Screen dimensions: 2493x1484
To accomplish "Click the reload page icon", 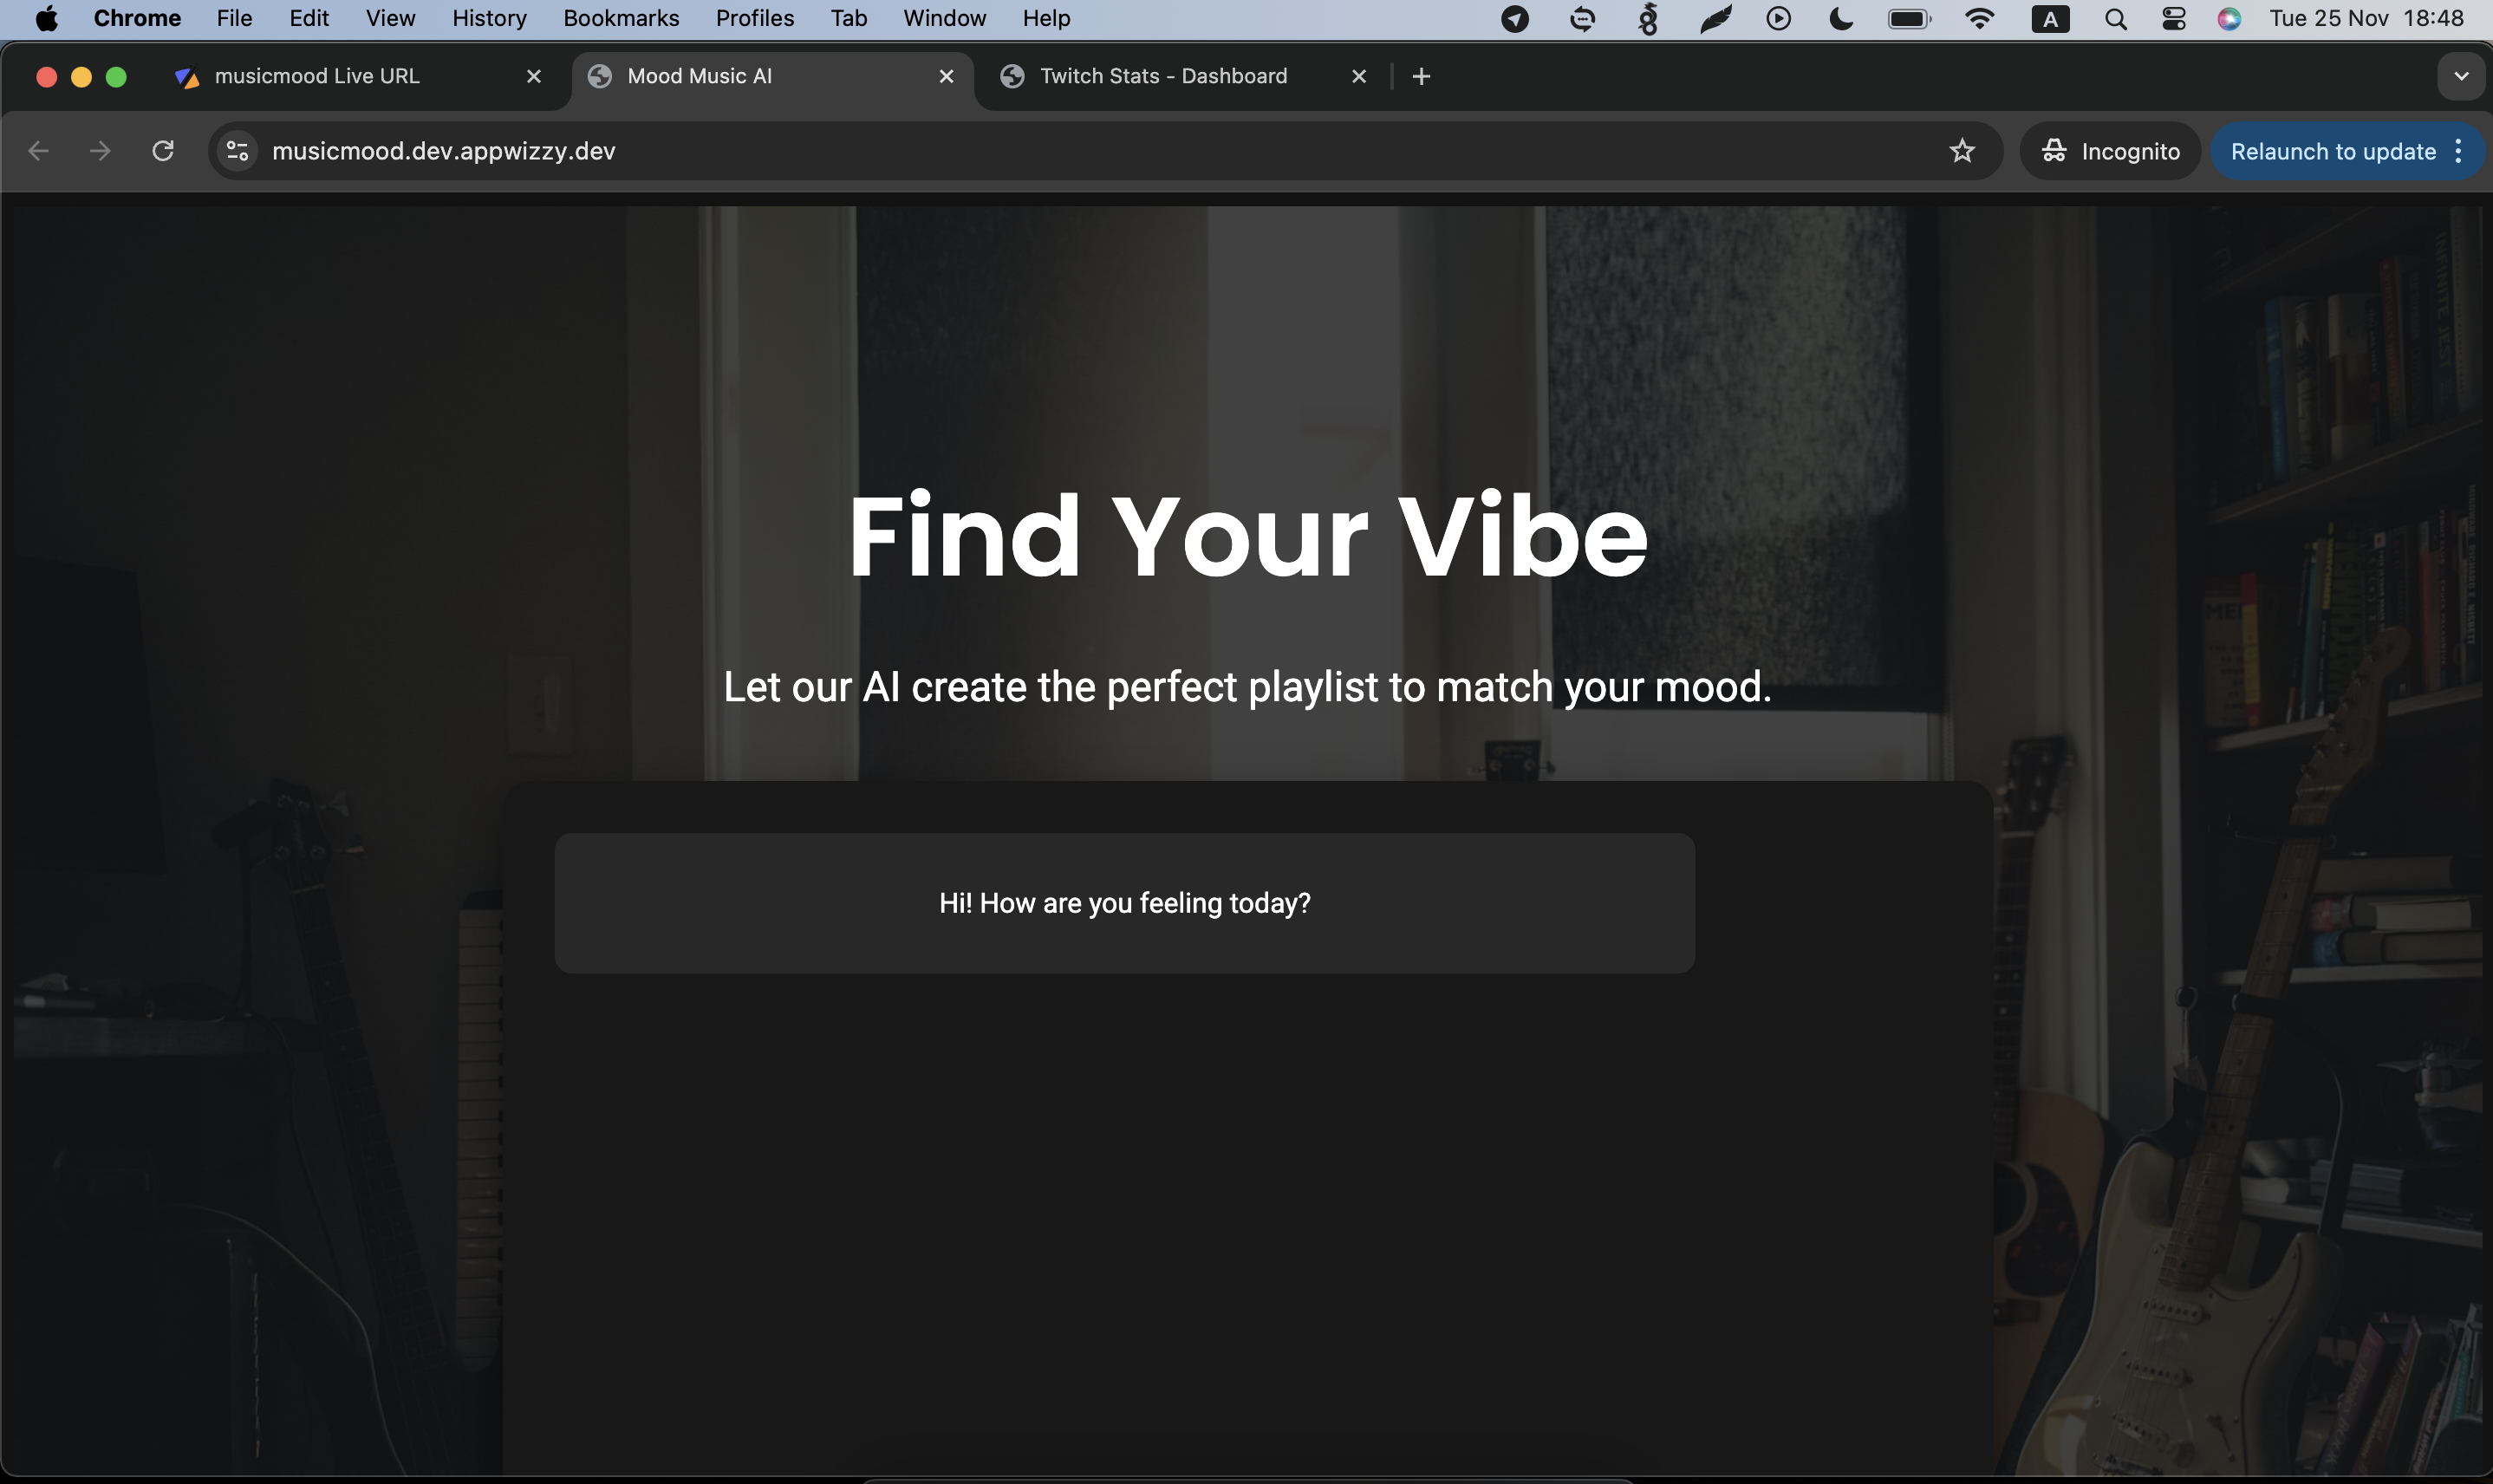I will (x=163, y=151).
